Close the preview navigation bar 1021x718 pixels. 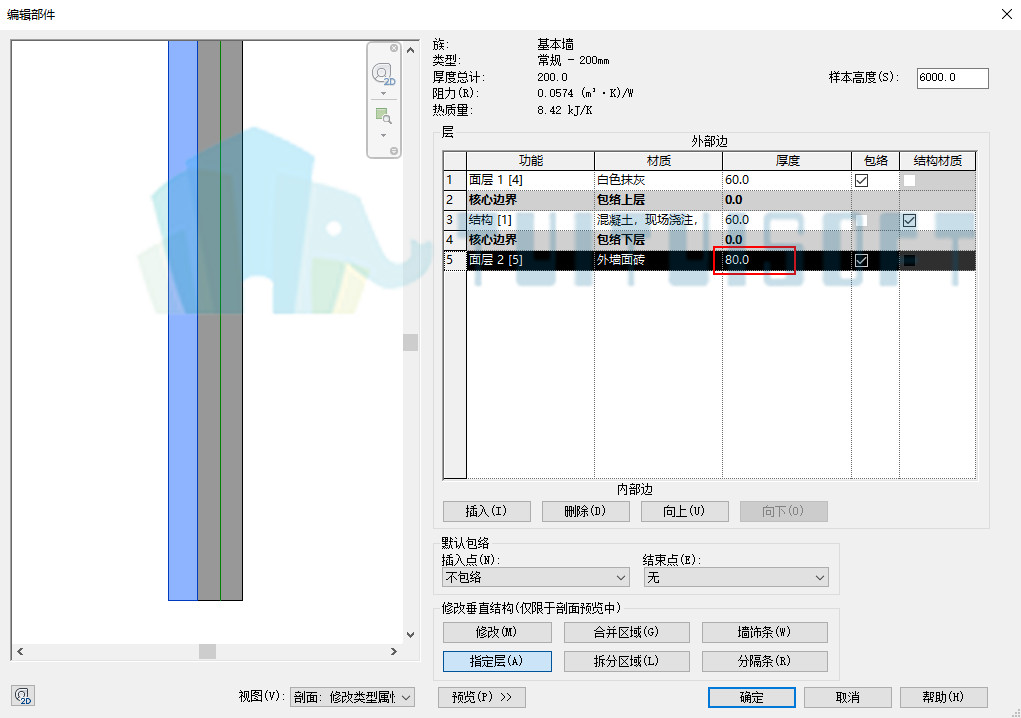[x=394, y=48]
